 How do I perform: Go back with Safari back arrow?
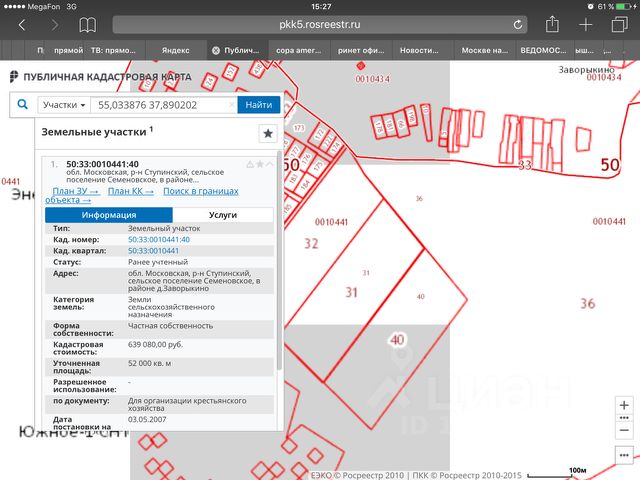(22, 25)
